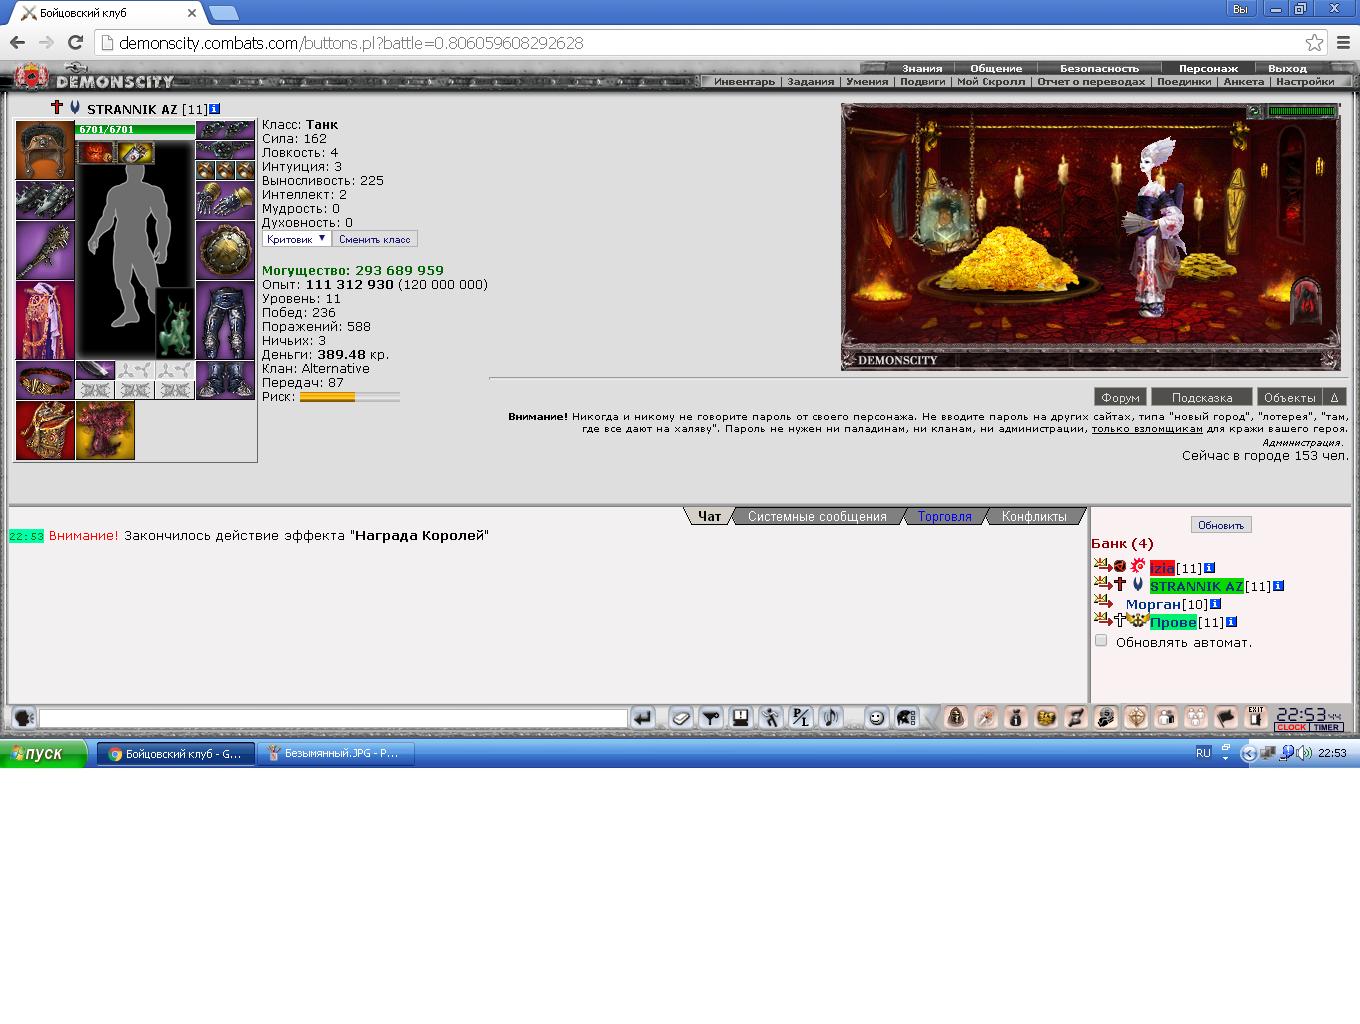Open the Поединки submenu item
This screenshot has width=1360, height=1024.
1184,82
